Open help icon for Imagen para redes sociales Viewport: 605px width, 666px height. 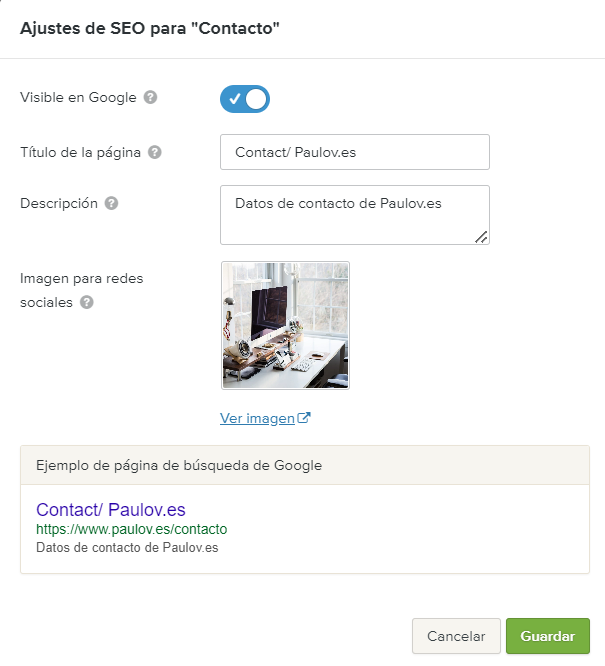point(87,302)
